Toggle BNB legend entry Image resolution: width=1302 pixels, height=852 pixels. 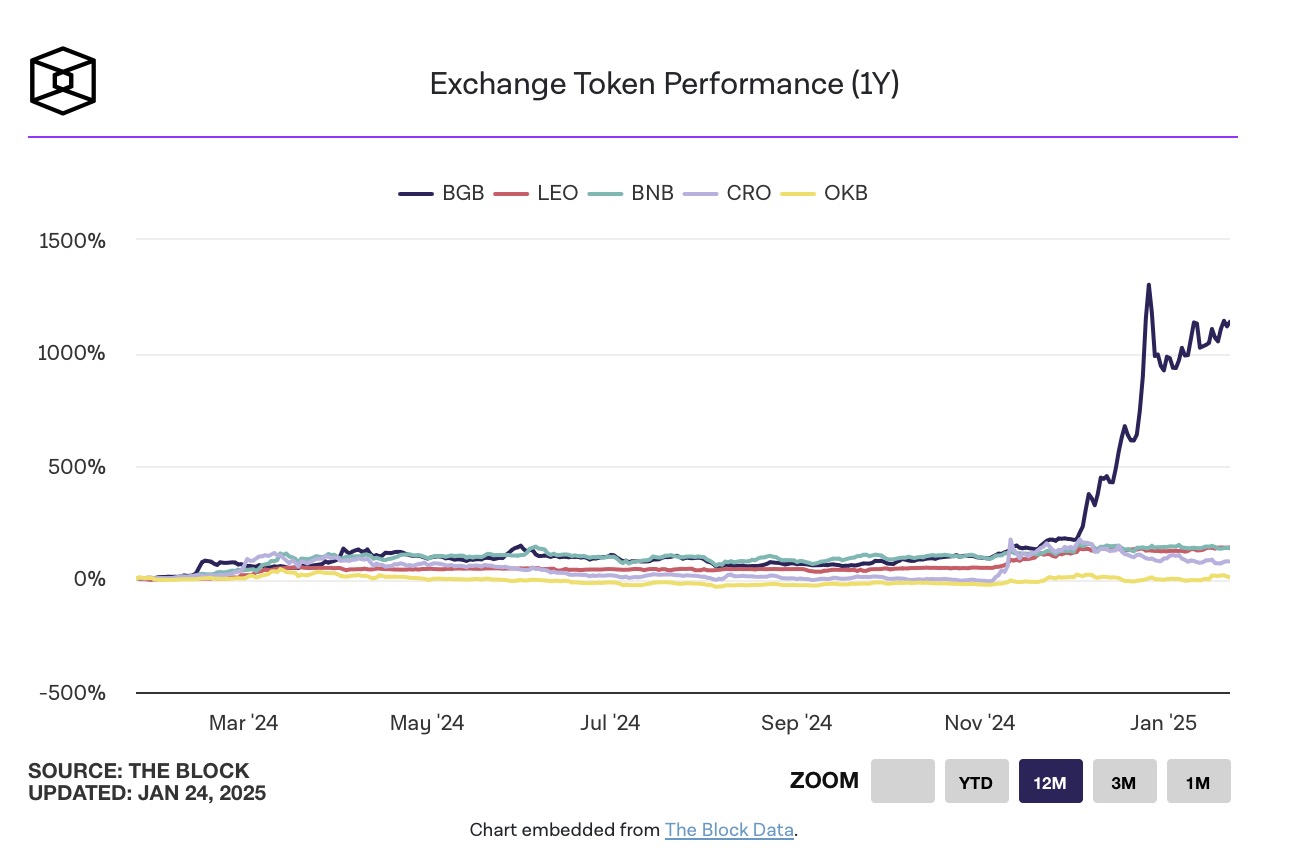click(632, 193)
